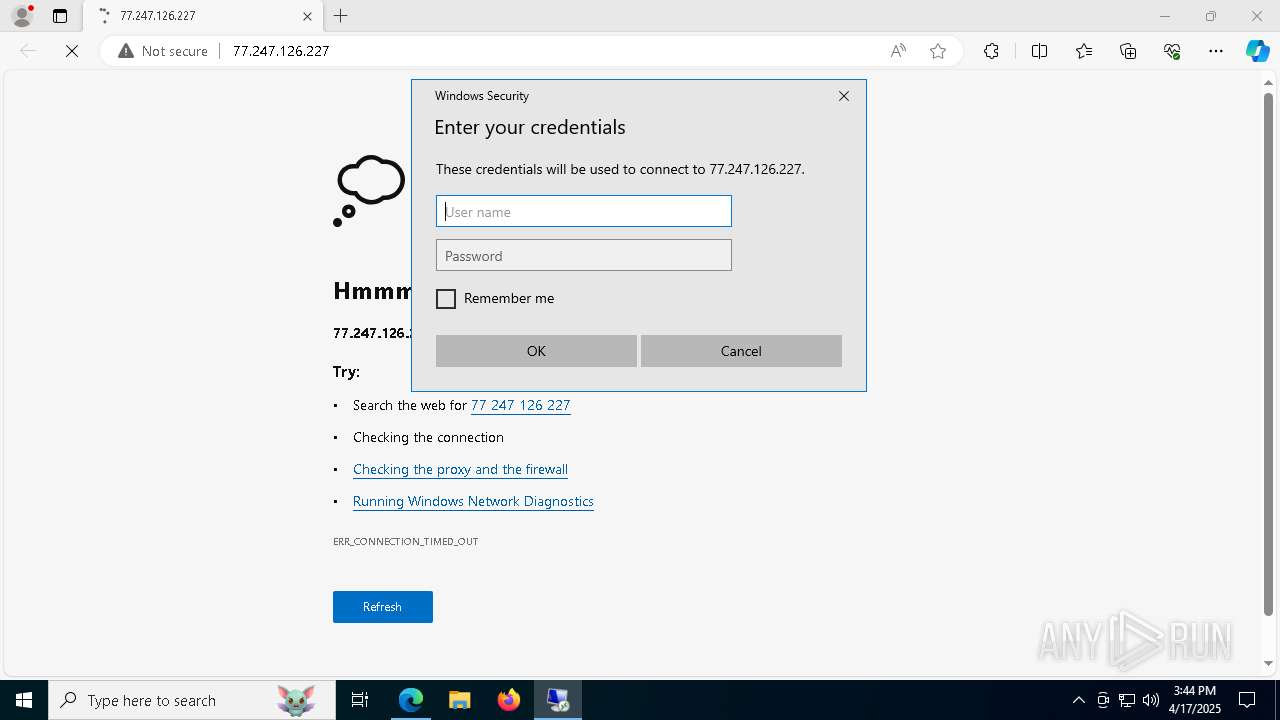Open the notification center icon
This screenshot has height=720, width=1280.
point(1248,700)
